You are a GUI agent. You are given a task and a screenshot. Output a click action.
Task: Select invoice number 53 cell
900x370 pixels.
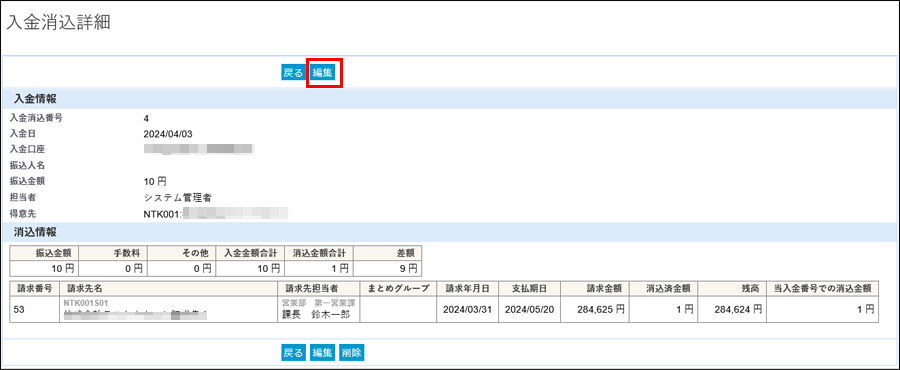tap(35, 309)
